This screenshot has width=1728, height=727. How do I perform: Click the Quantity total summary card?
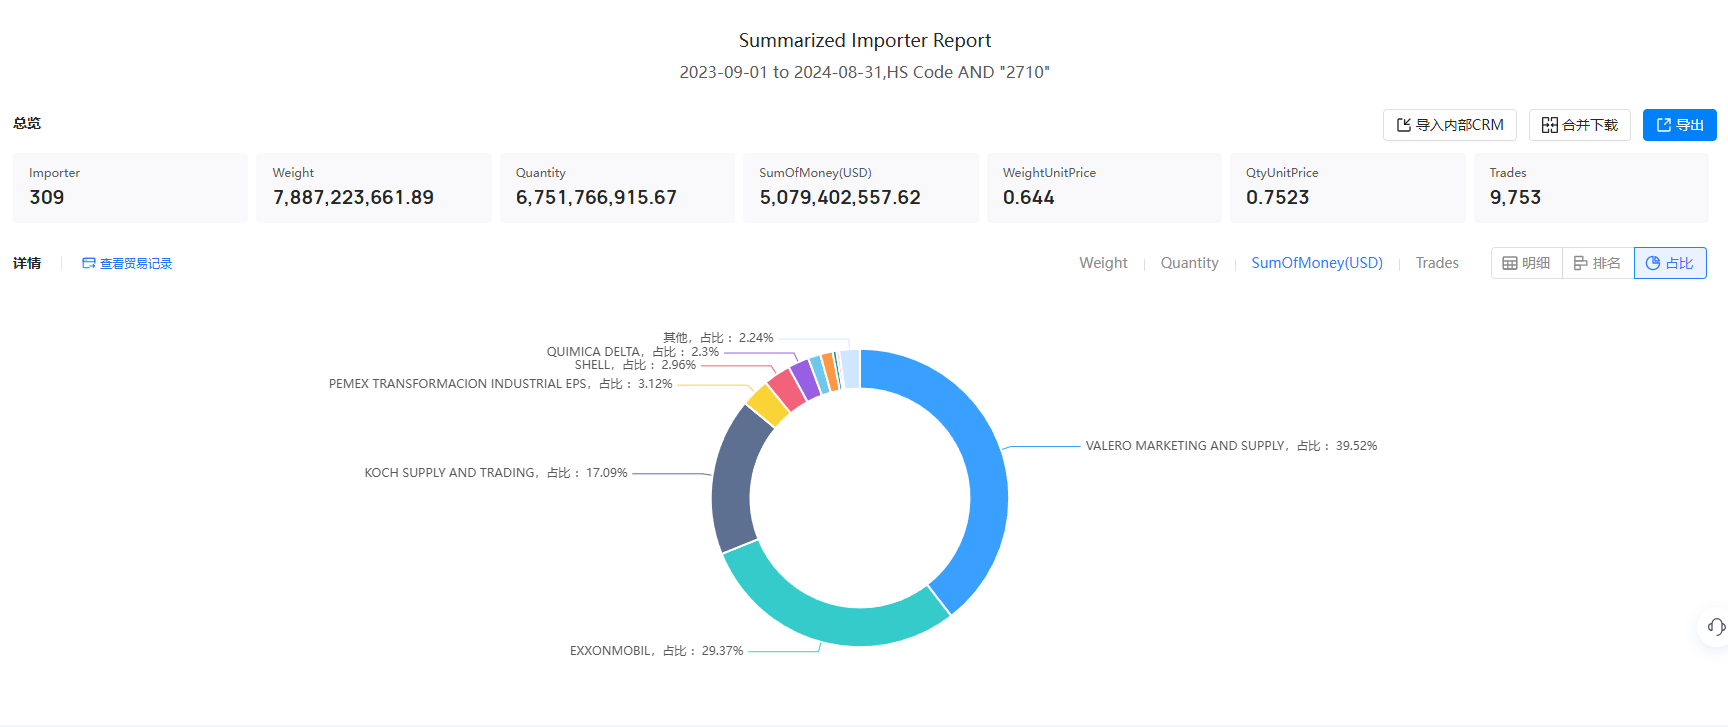(x=617, y=188)
